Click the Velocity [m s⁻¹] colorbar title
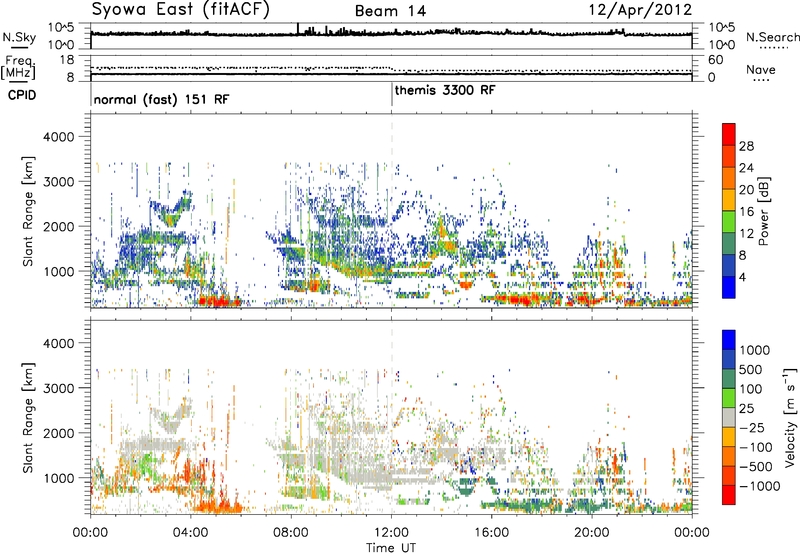 point(790,417)
